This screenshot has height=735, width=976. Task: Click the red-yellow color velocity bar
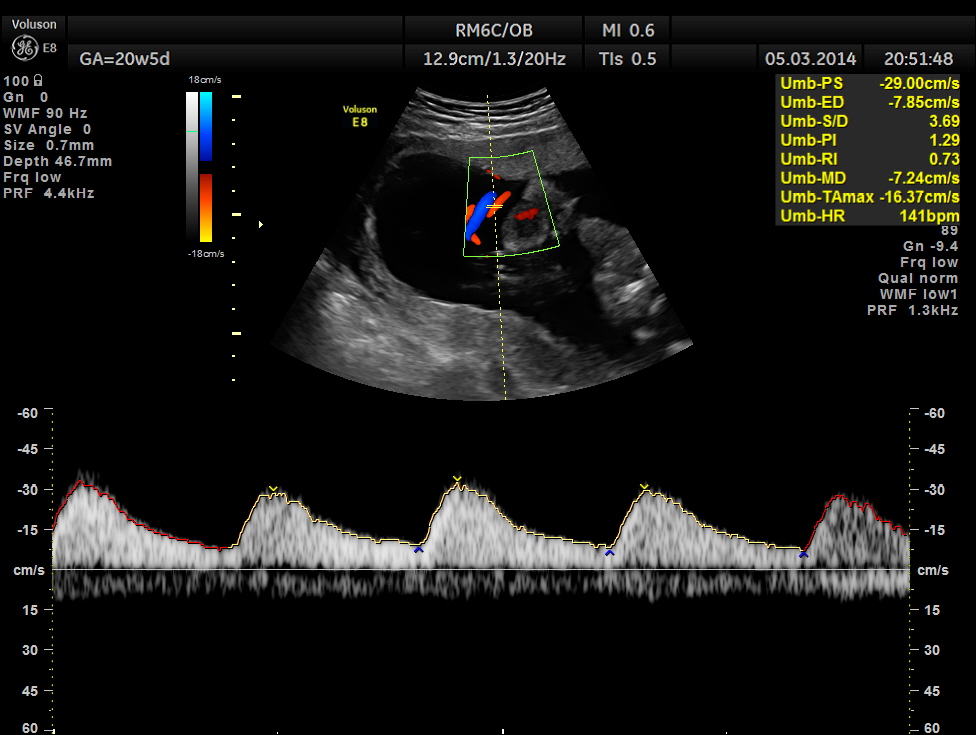[x=205, y=207]
